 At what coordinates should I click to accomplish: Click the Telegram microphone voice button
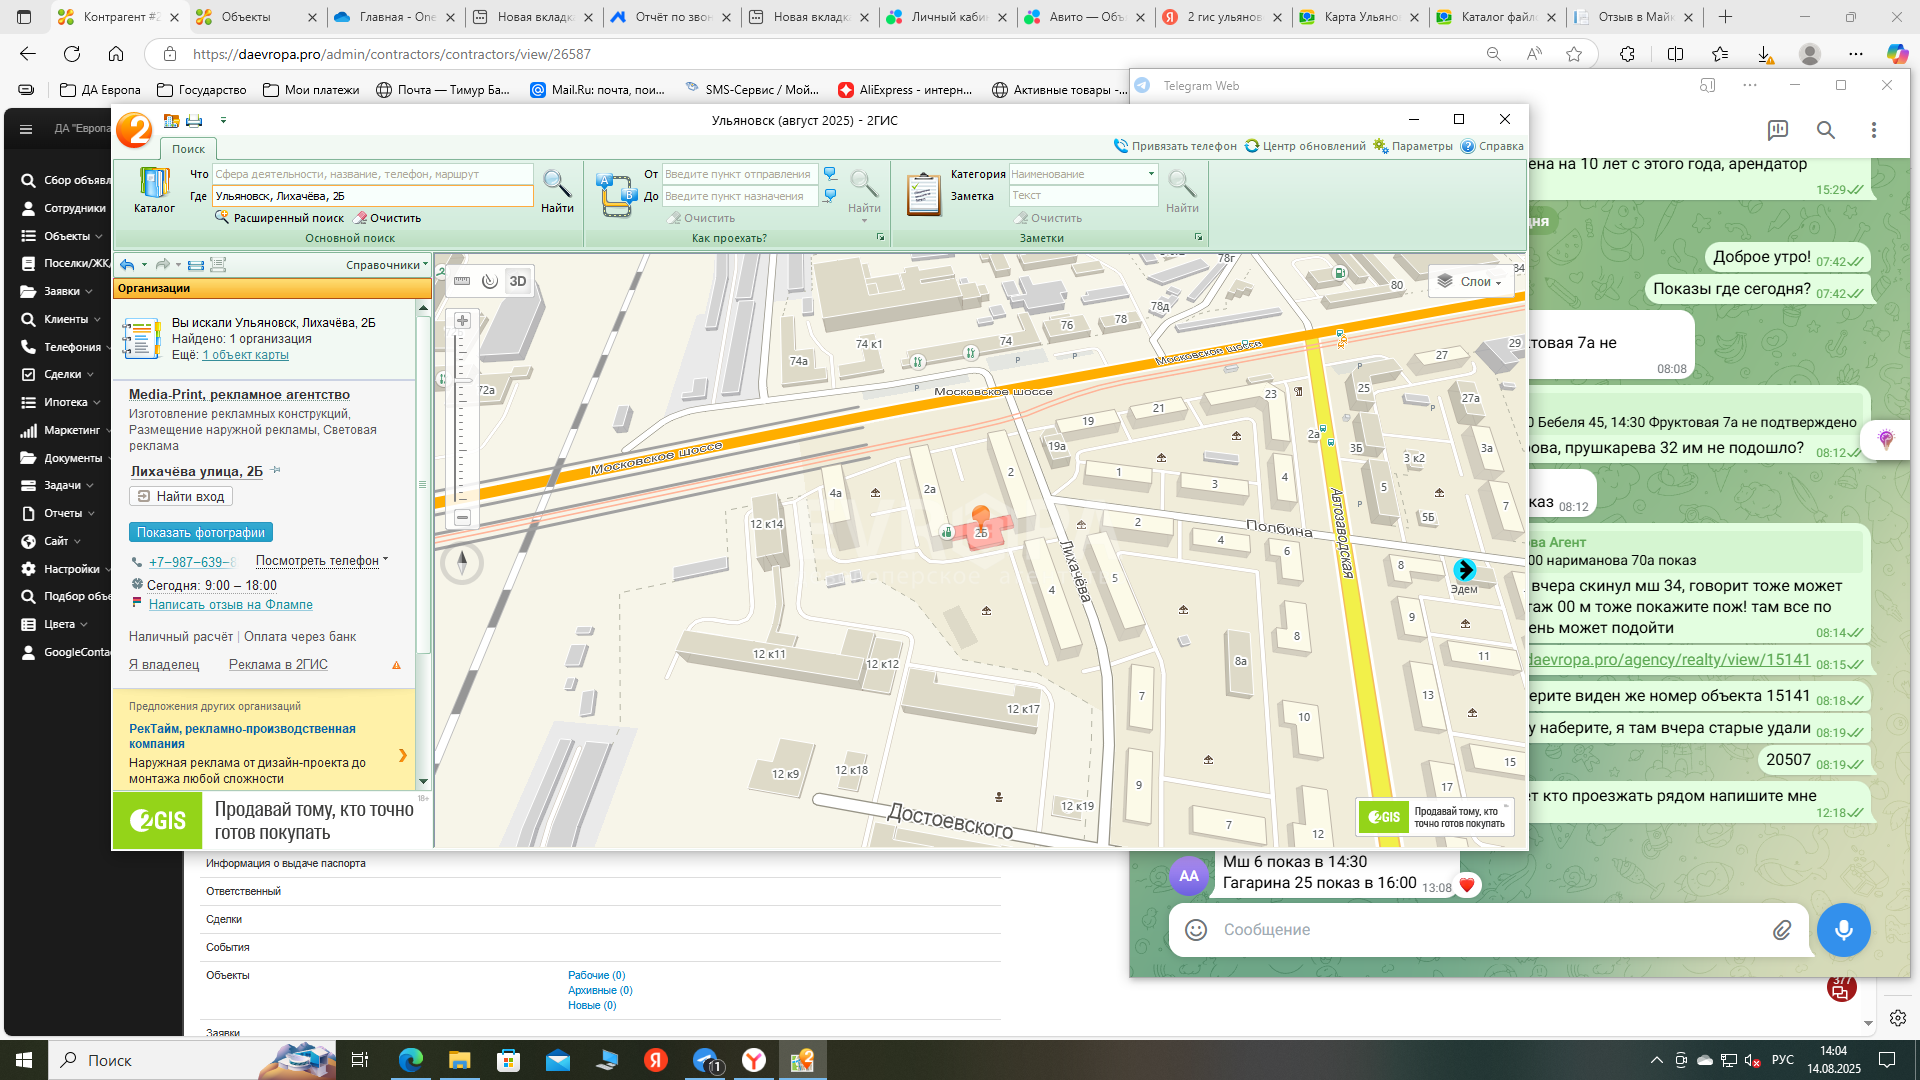1843,930
